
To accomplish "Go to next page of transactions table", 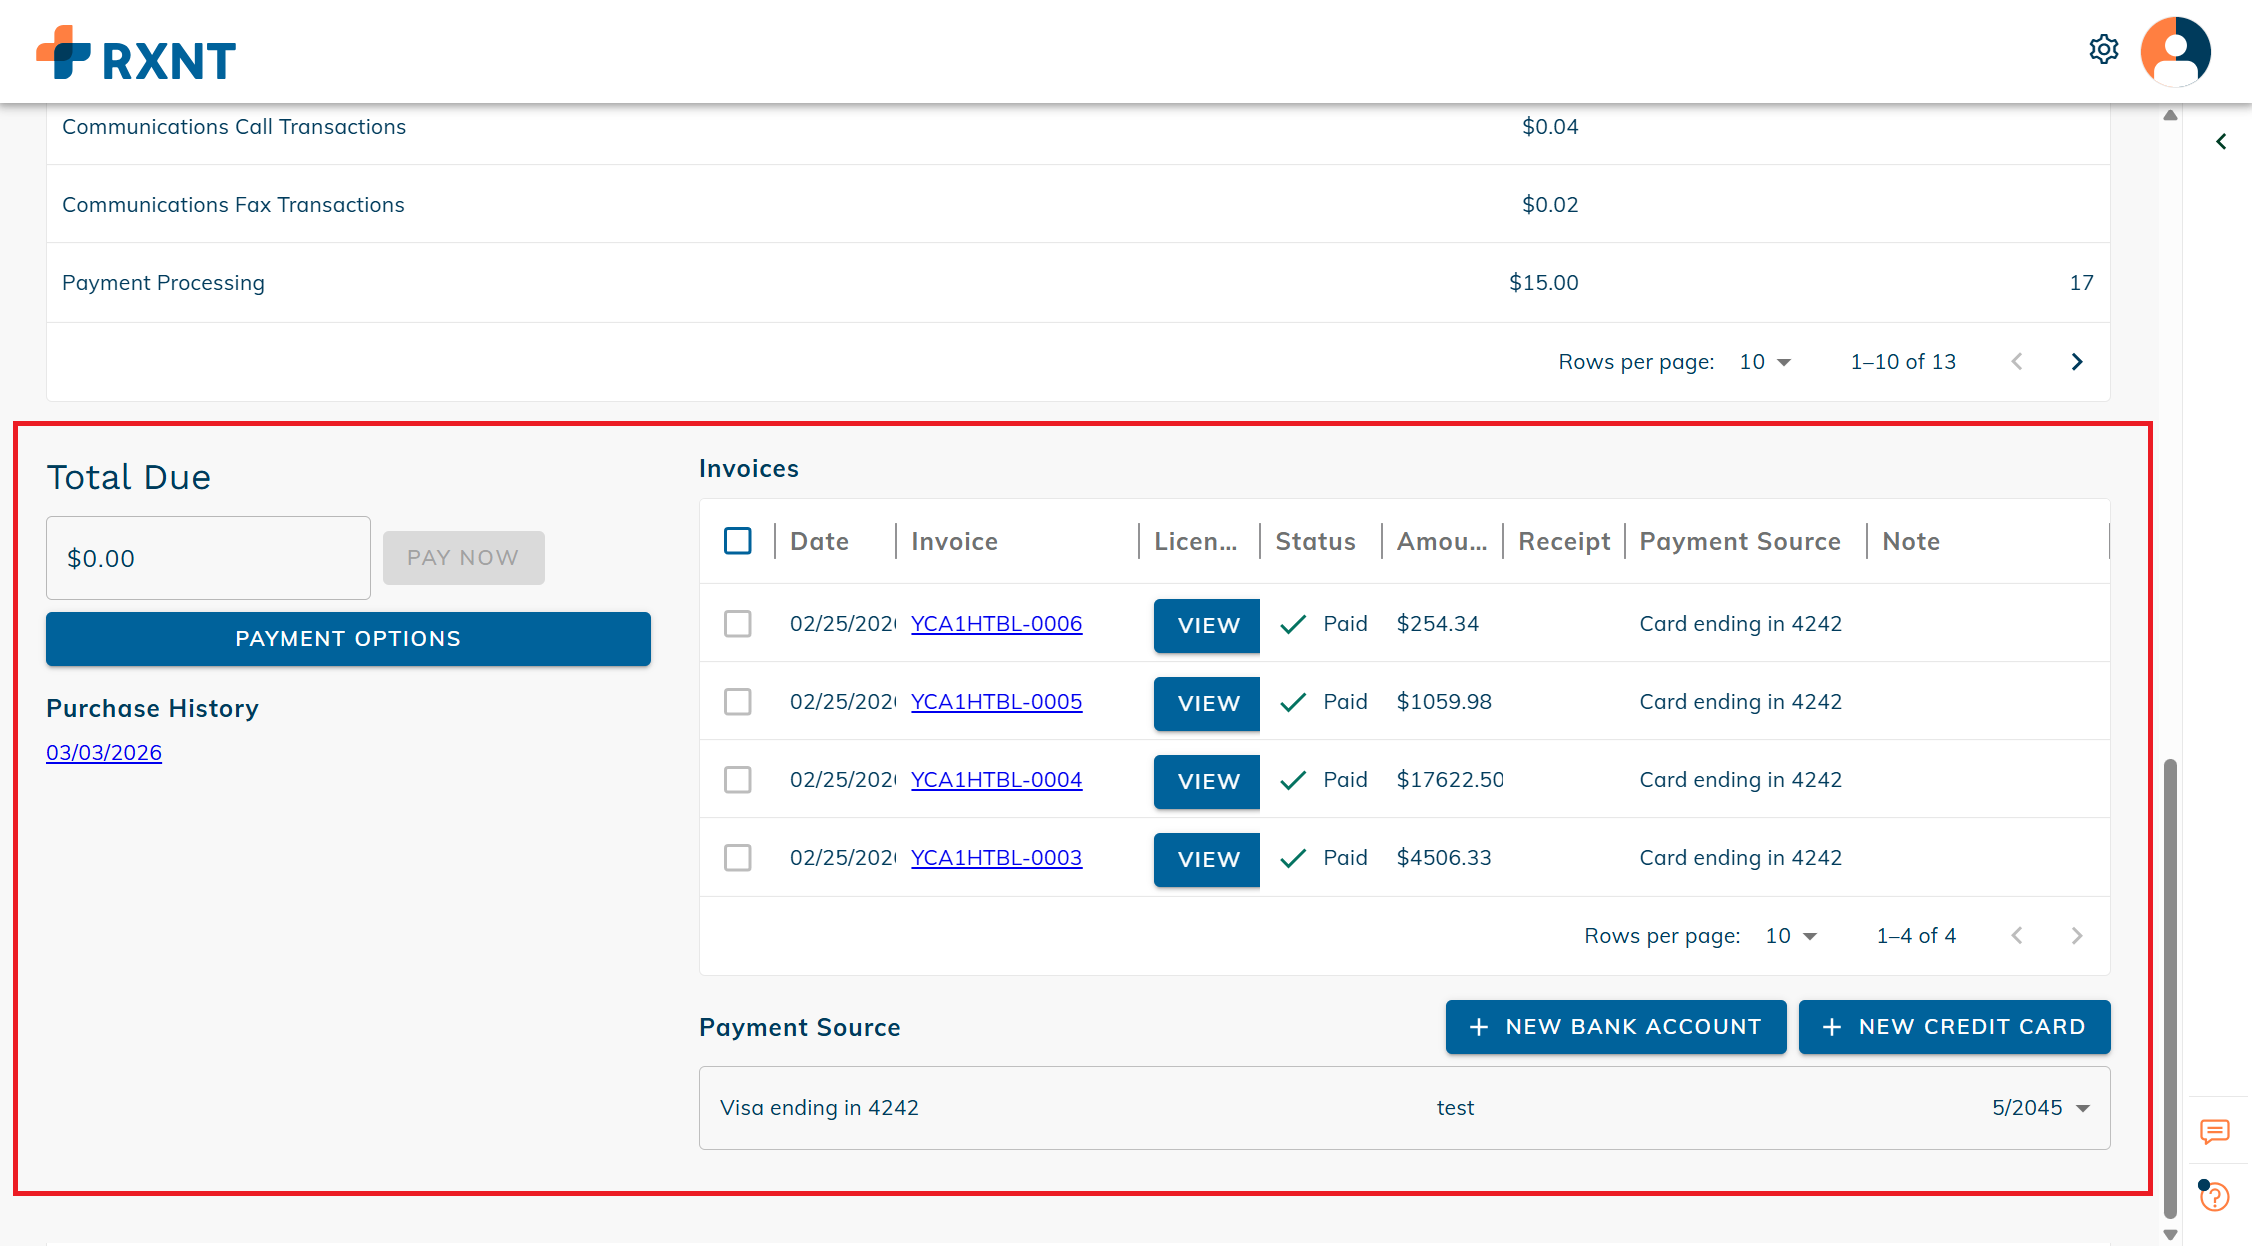I will [2077, 362].
